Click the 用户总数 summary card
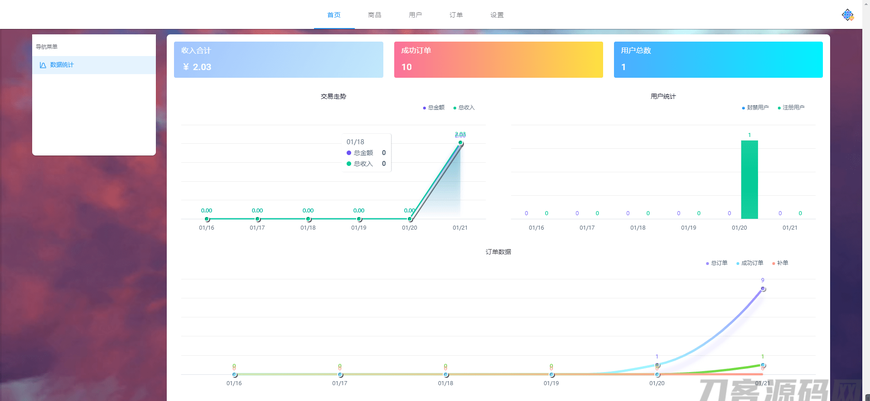 click(x=718, y=59)
